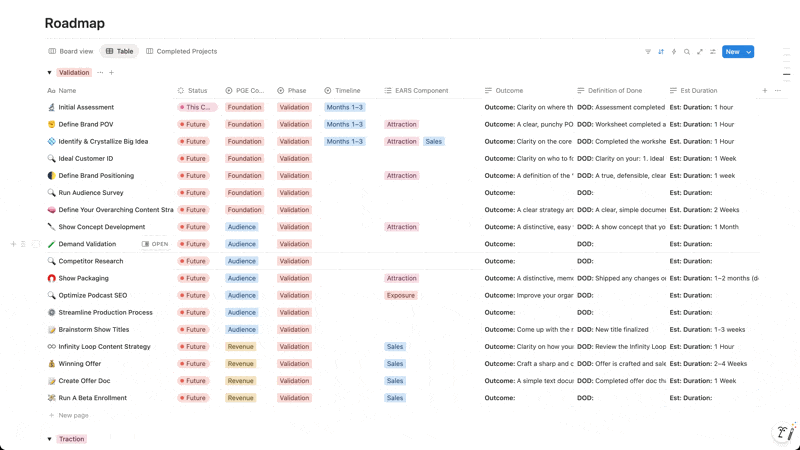Open the Notion AI assistant face icon

[x=784, y=432]
